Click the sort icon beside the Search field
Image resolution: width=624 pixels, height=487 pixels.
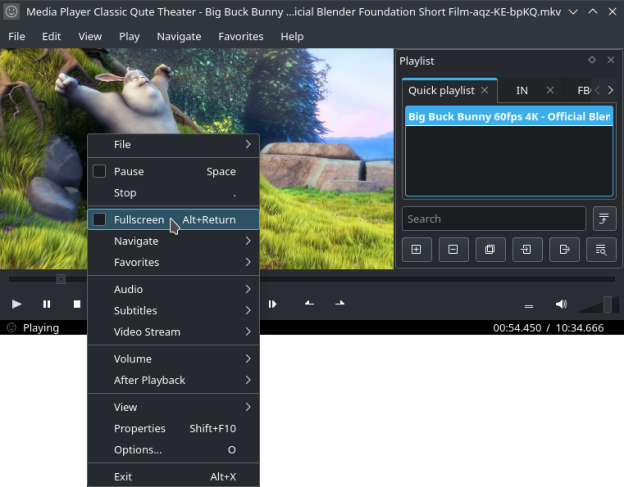click(x=604, y=219)
